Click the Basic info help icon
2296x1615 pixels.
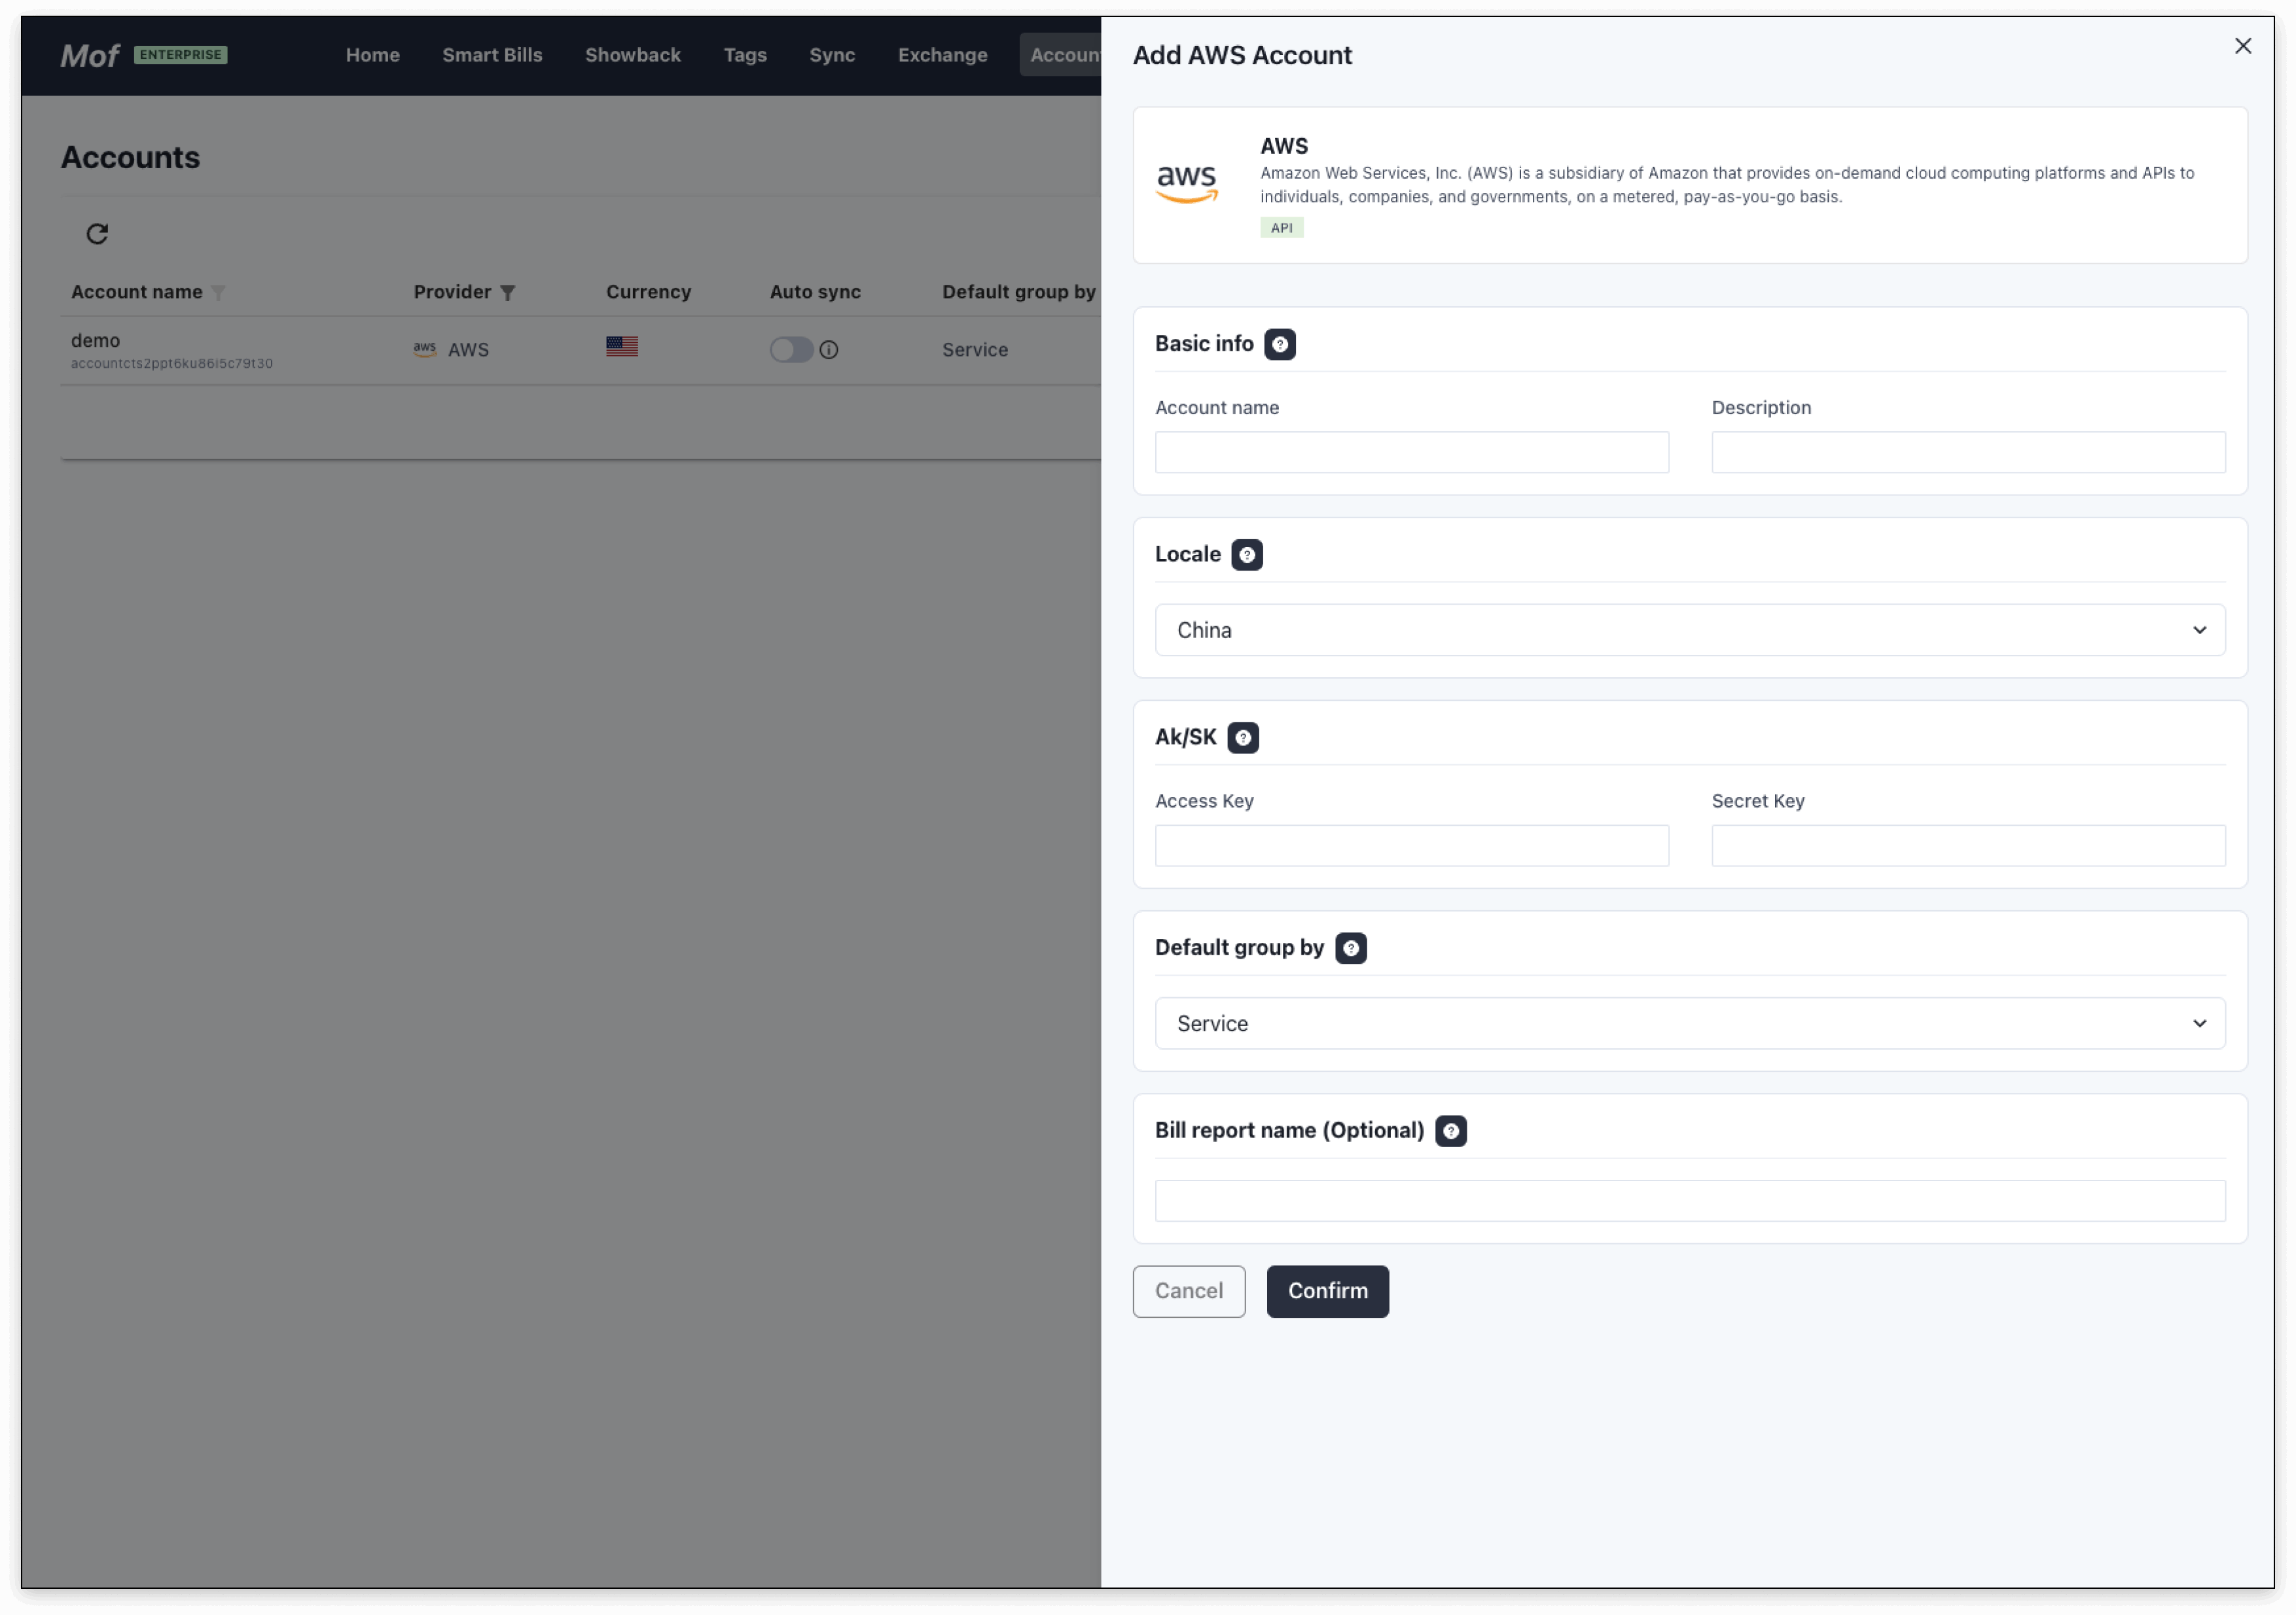pos(1279,344)
